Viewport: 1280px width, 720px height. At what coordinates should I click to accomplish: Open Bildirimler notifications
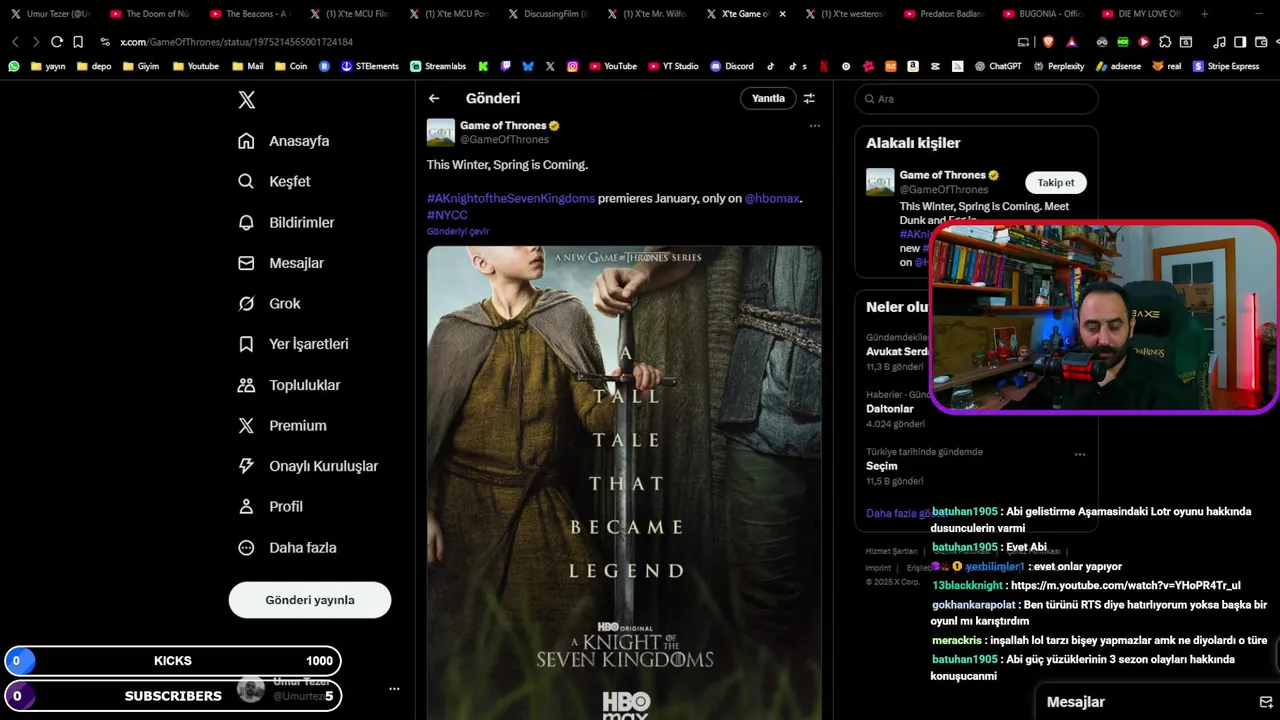(x=286, y=222)
